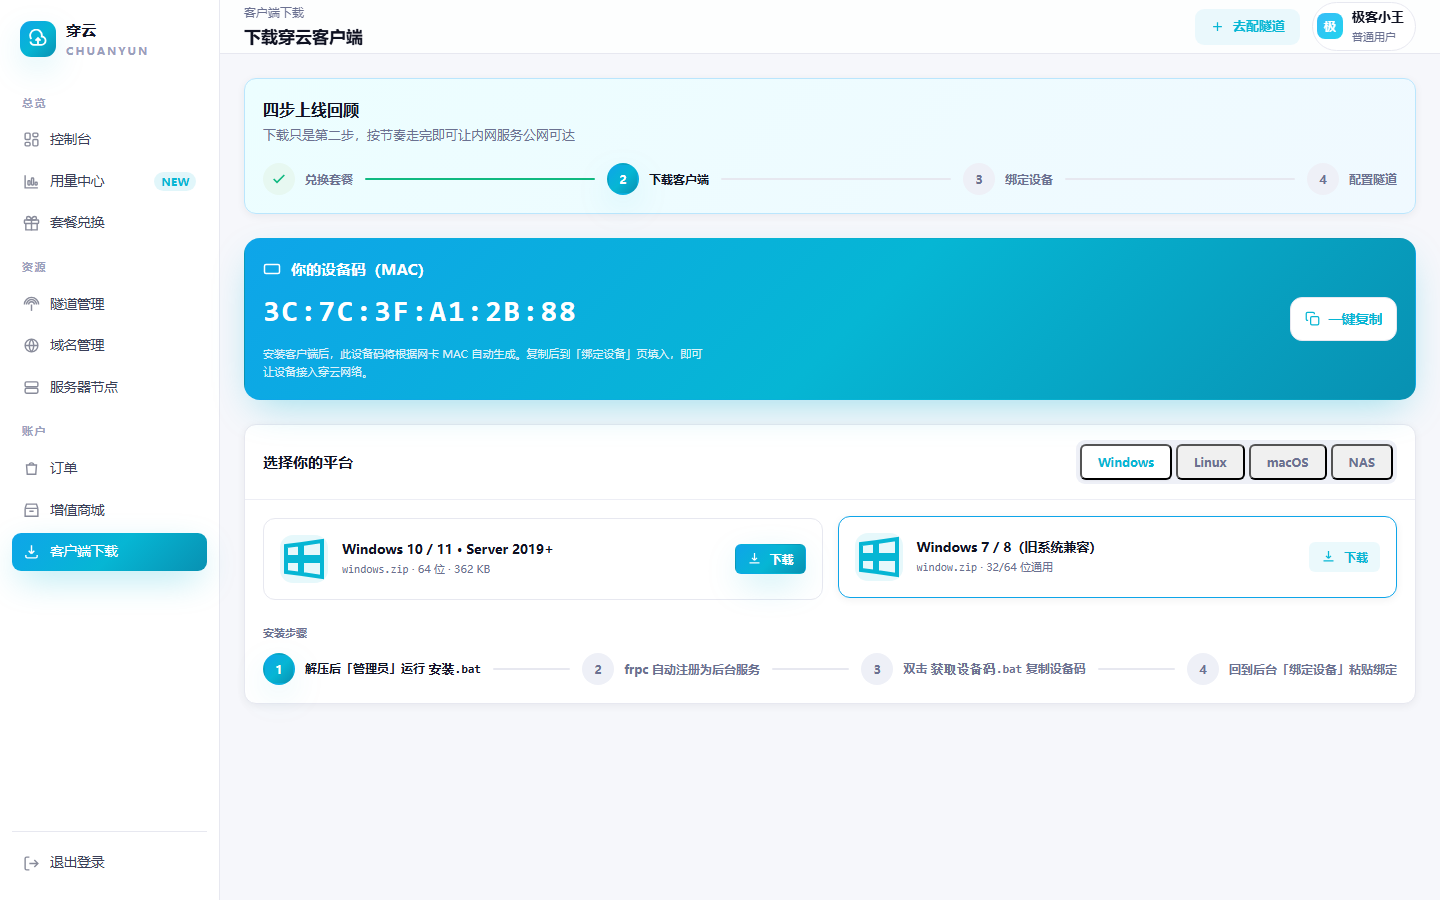Switch platform to macOS tab
Viewport: 1440px width, 900px height.
click(x=1287, y=462)
